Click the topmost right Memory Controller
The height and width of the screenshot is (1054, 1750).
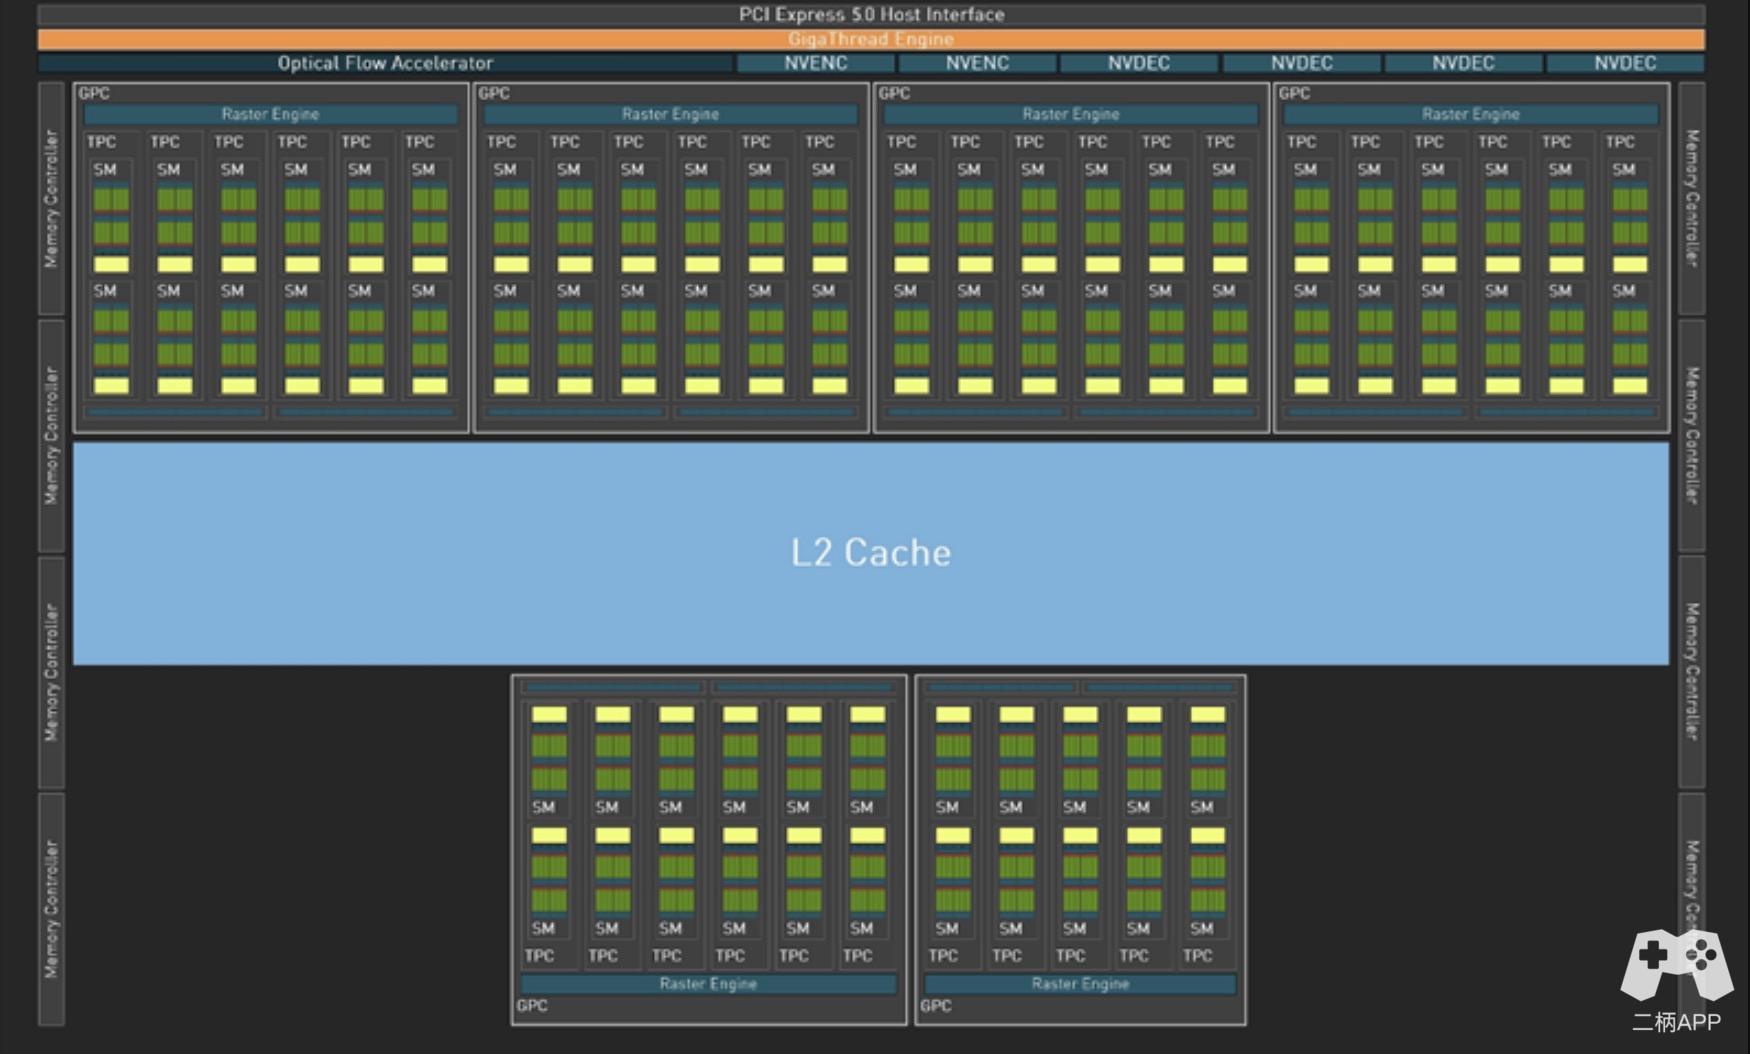(x=1691, y=198)
